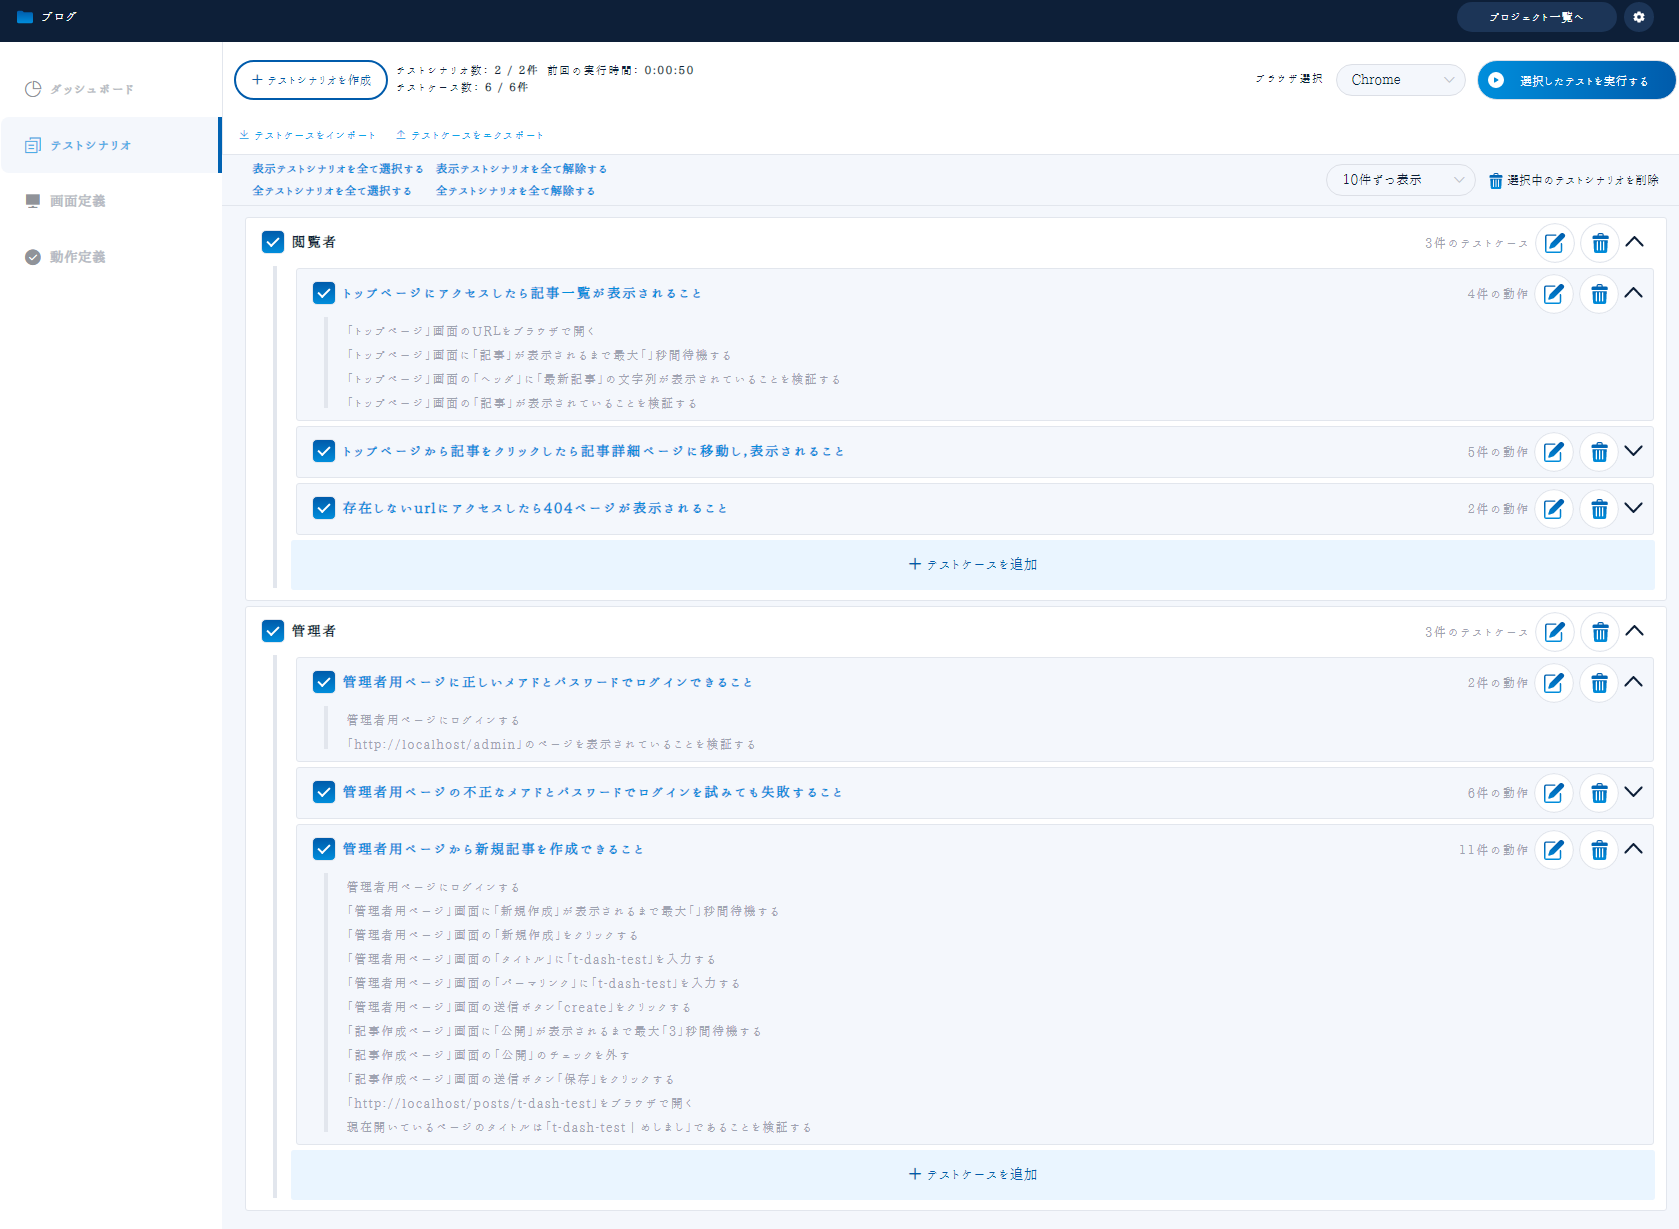The height and width of the screenshot is (1229, 1679).
Task: Create a new scenario with テストシナリオを作成
Action: coord(310,79)
